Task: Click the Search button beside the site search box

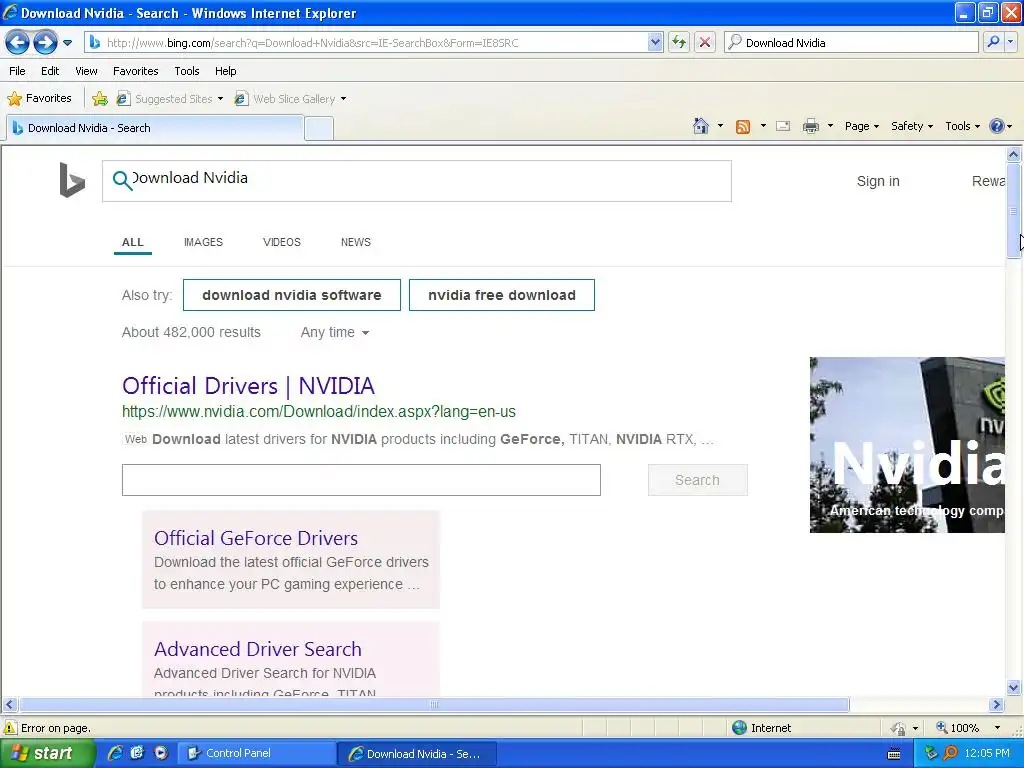Action: 697,480
